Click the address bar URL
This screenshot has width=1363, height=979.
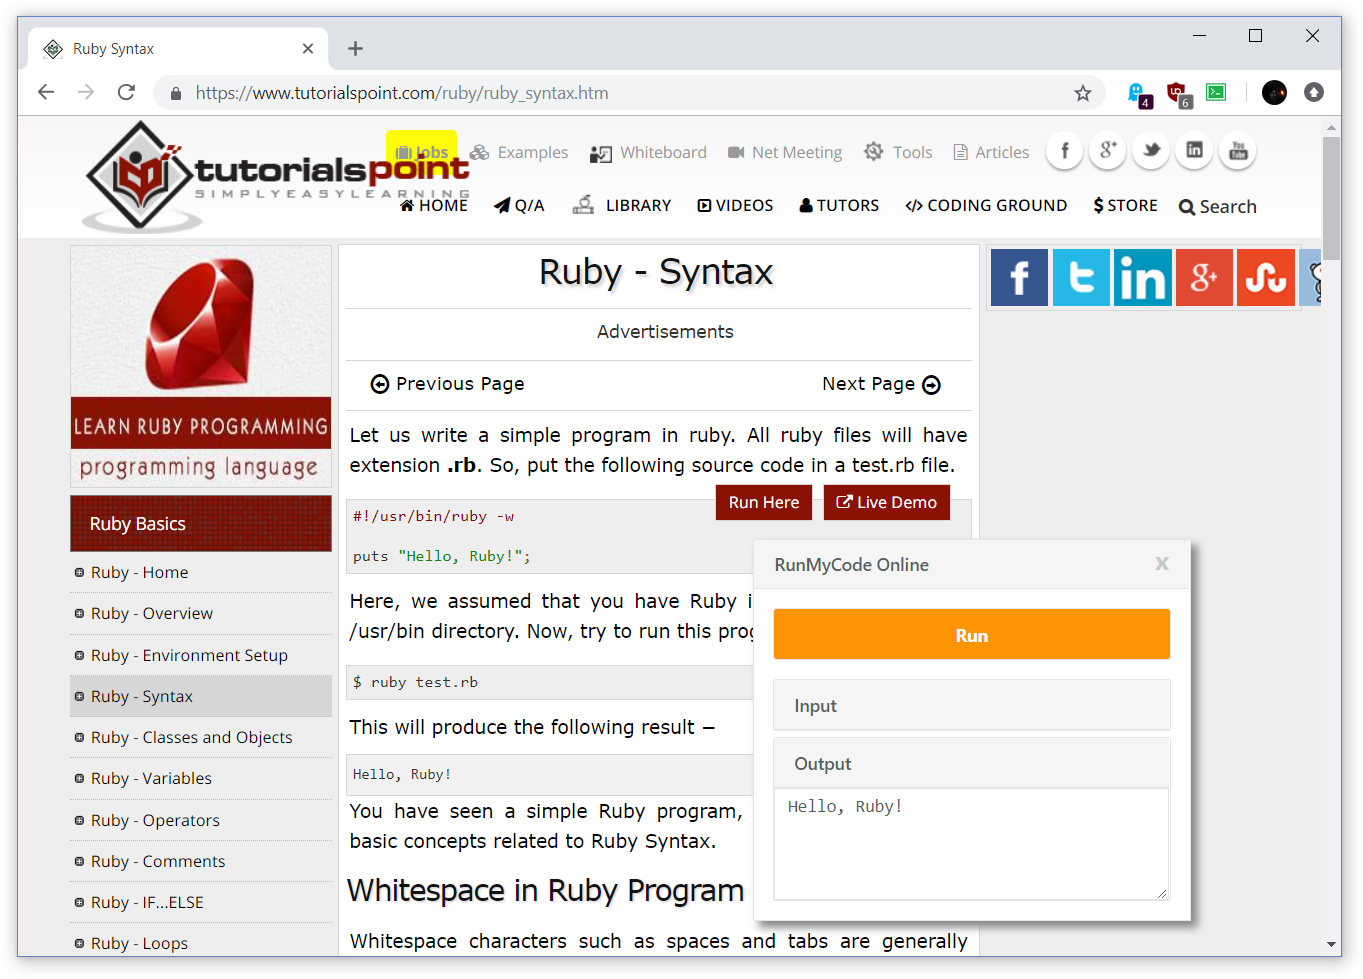[x=402, y=93]
